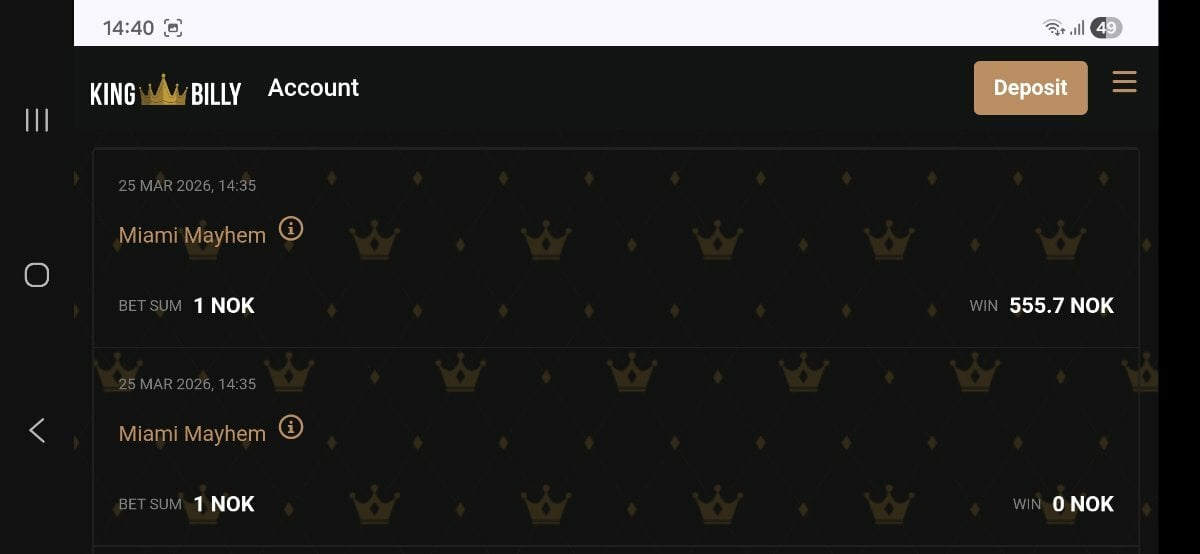Open the hamburger menu
This screenshot has width=1200, height=554.
[x=1124, y=82]
